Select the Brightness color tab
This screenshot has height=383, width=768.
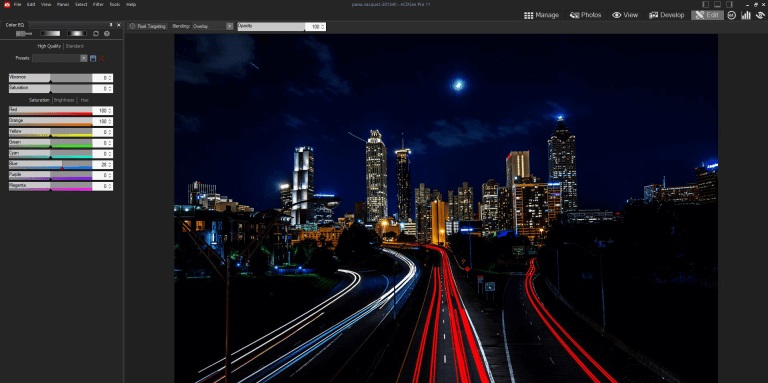pyautogui.click(x=64, y=100)
